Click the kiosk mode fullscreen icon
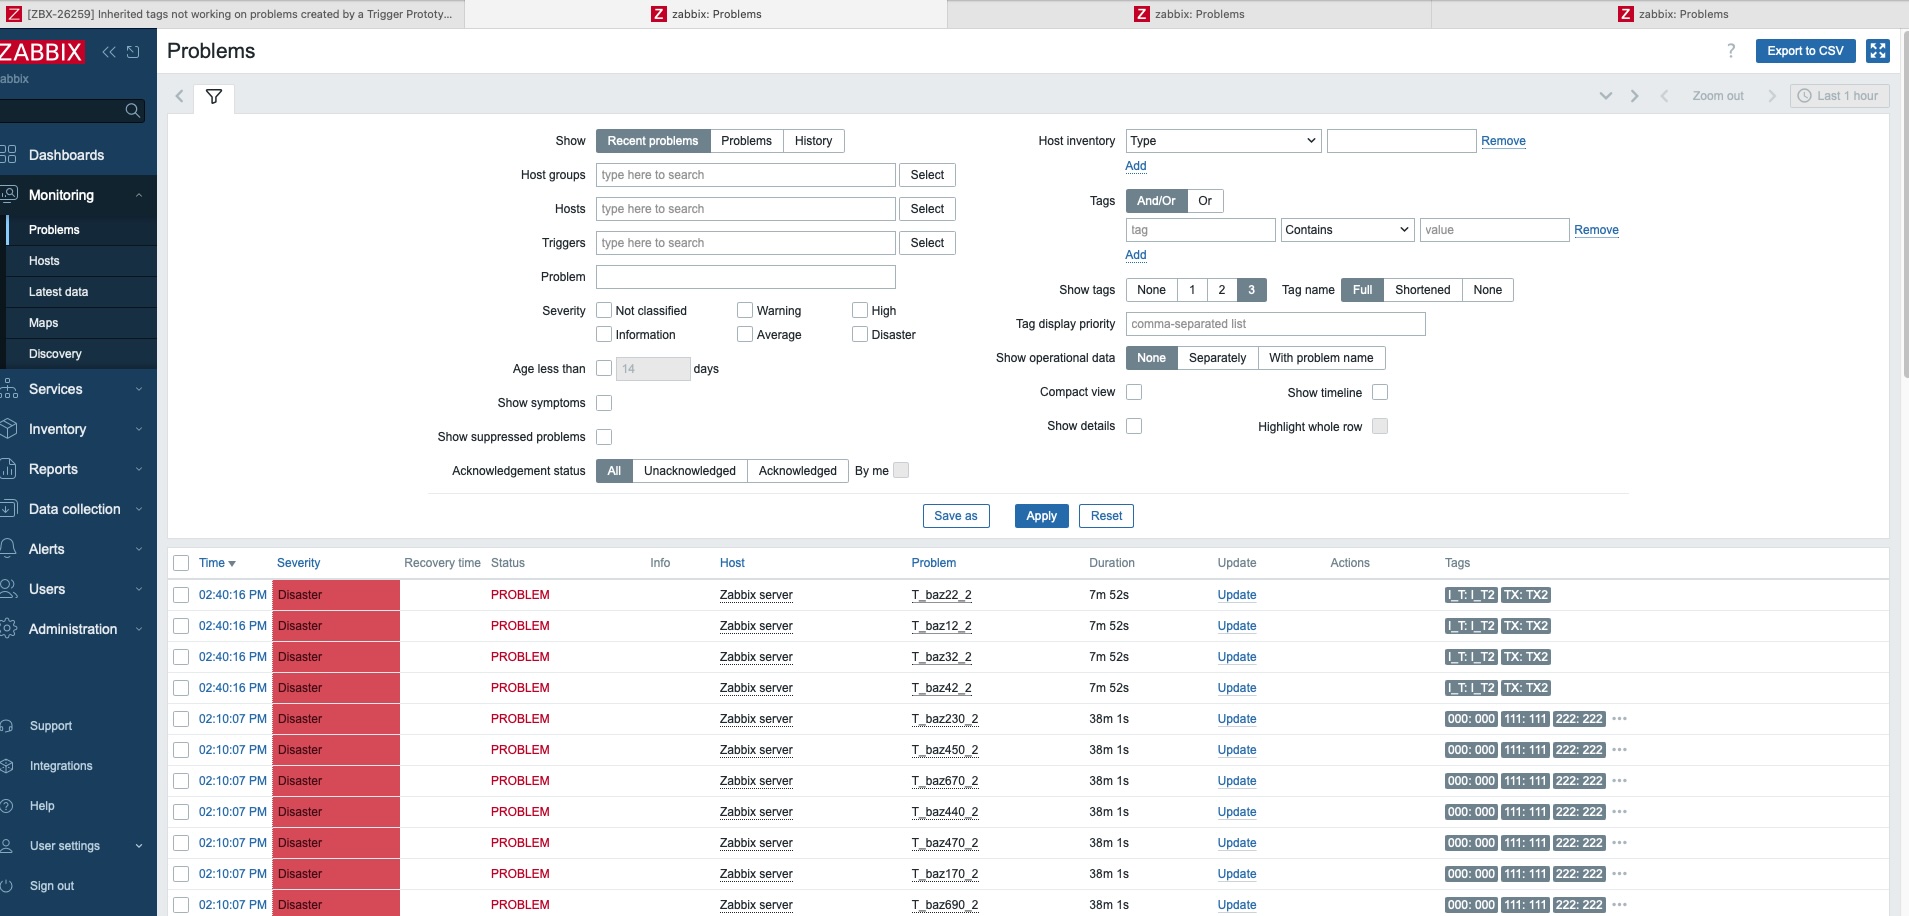Screen dimensions: 1909x916 (x=1877, y=51)
